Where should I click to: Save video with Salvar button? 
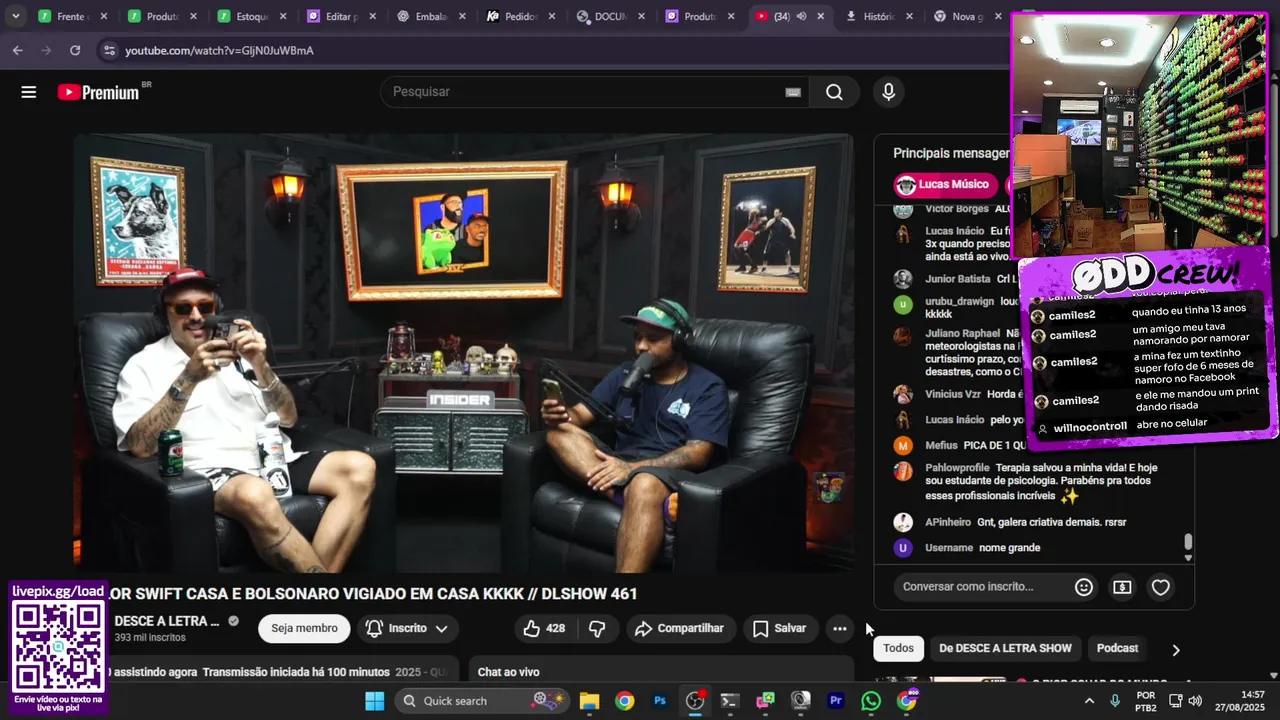(x=779, y=628)
